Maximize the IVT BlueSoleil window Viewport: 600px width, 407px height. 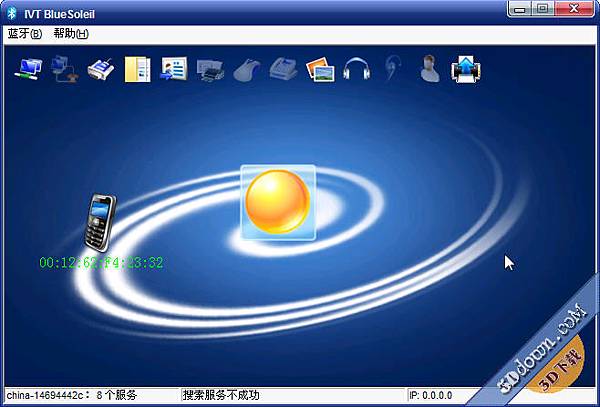(543, 9)
